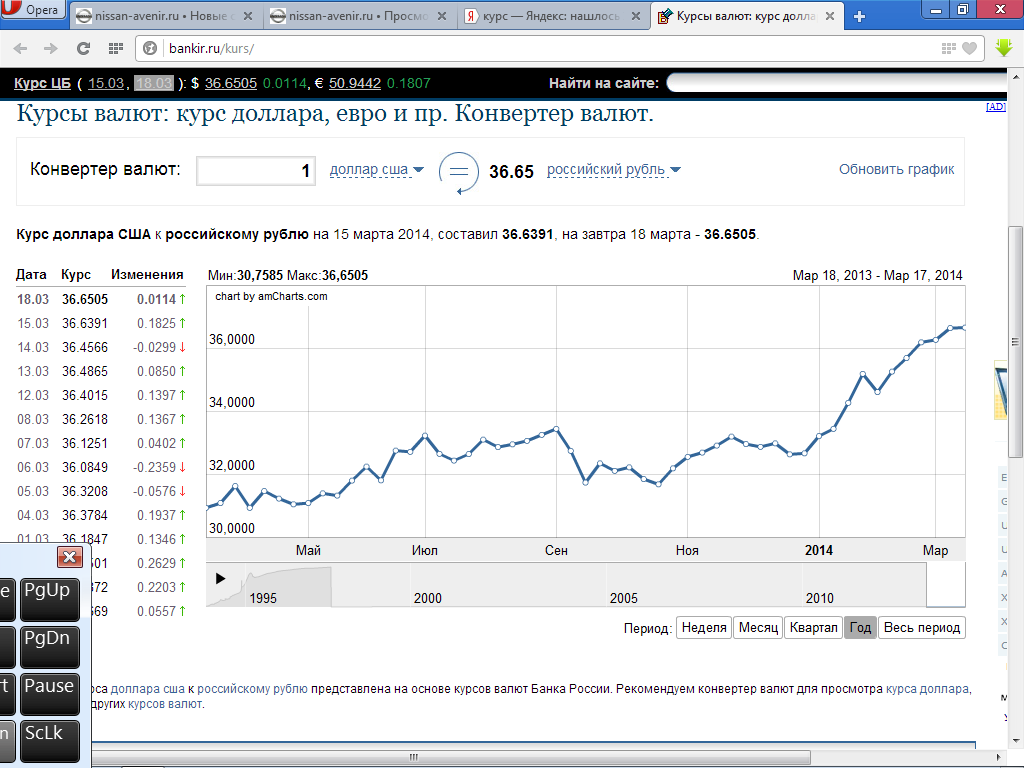
Task: Click the swap currencies round icon
Action: click(459, 171)
